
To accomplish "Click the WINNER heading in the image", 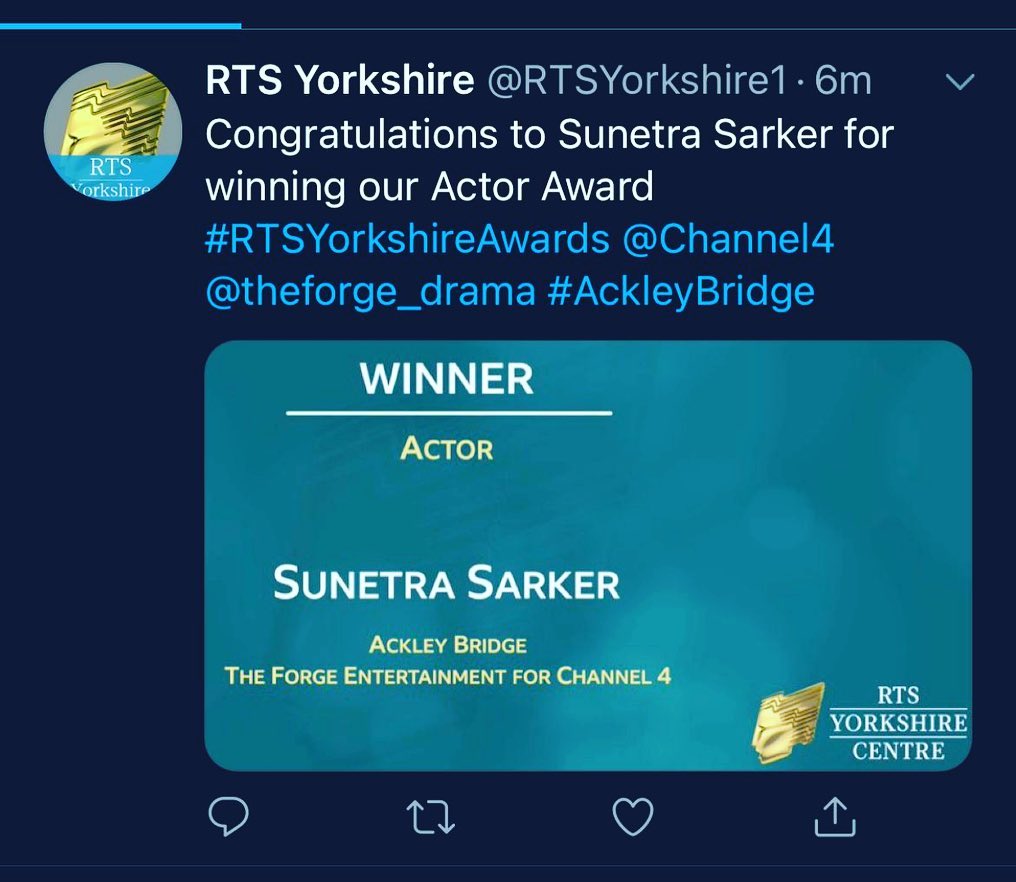I will [447, 379].
